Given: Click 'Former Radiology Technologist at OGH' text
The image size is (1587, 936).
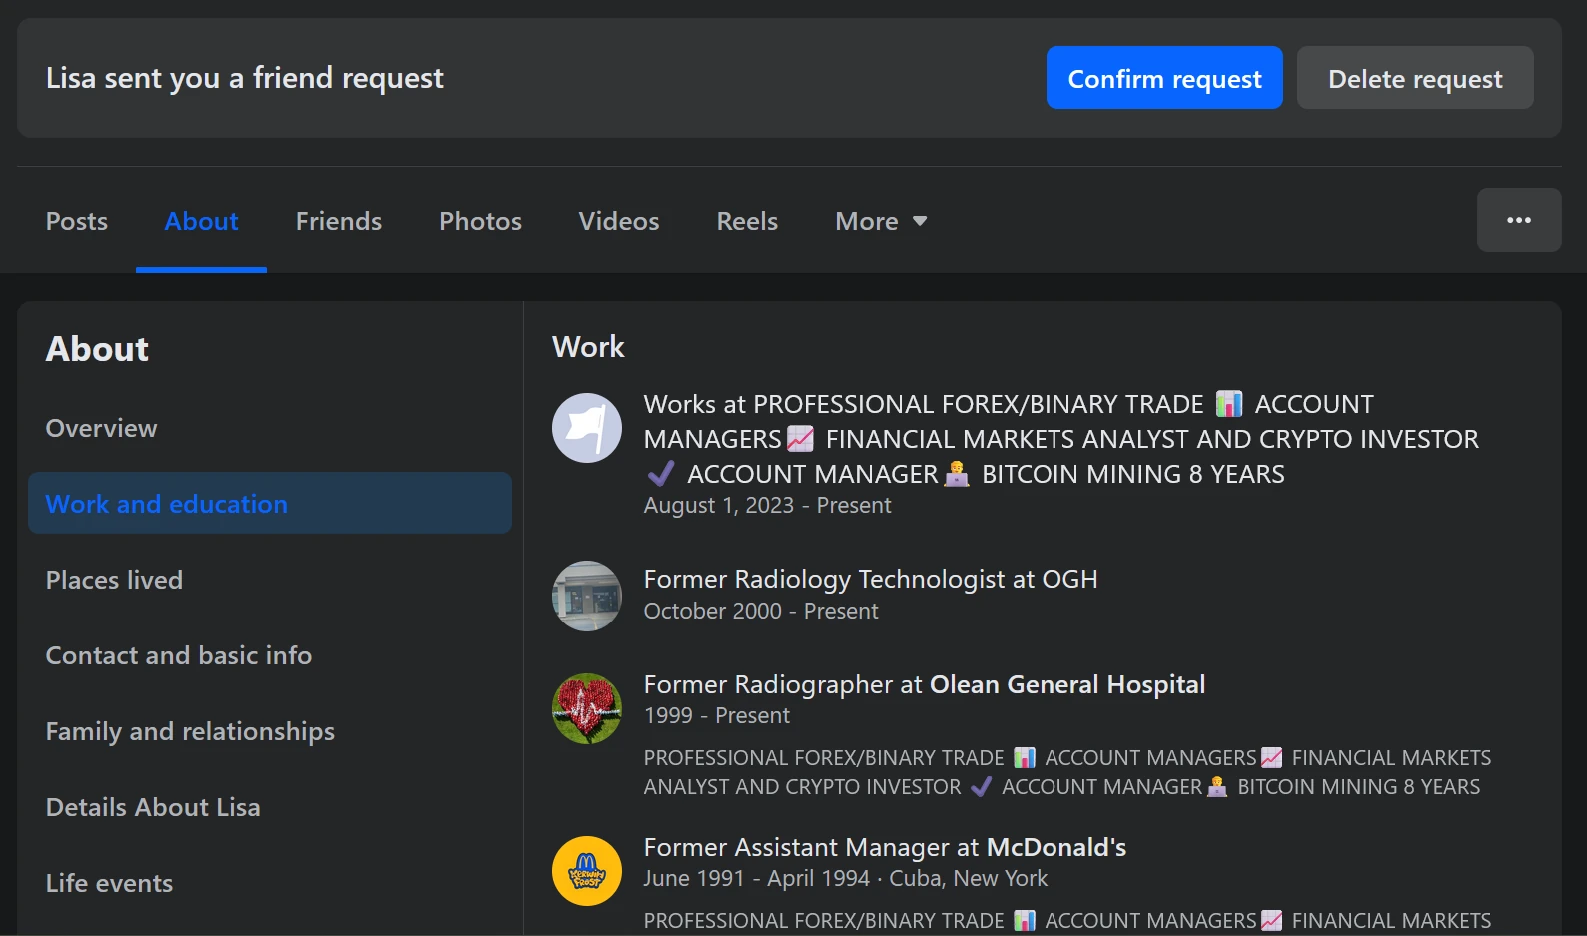Looking at the screenshot, I should tap(870, 579).
